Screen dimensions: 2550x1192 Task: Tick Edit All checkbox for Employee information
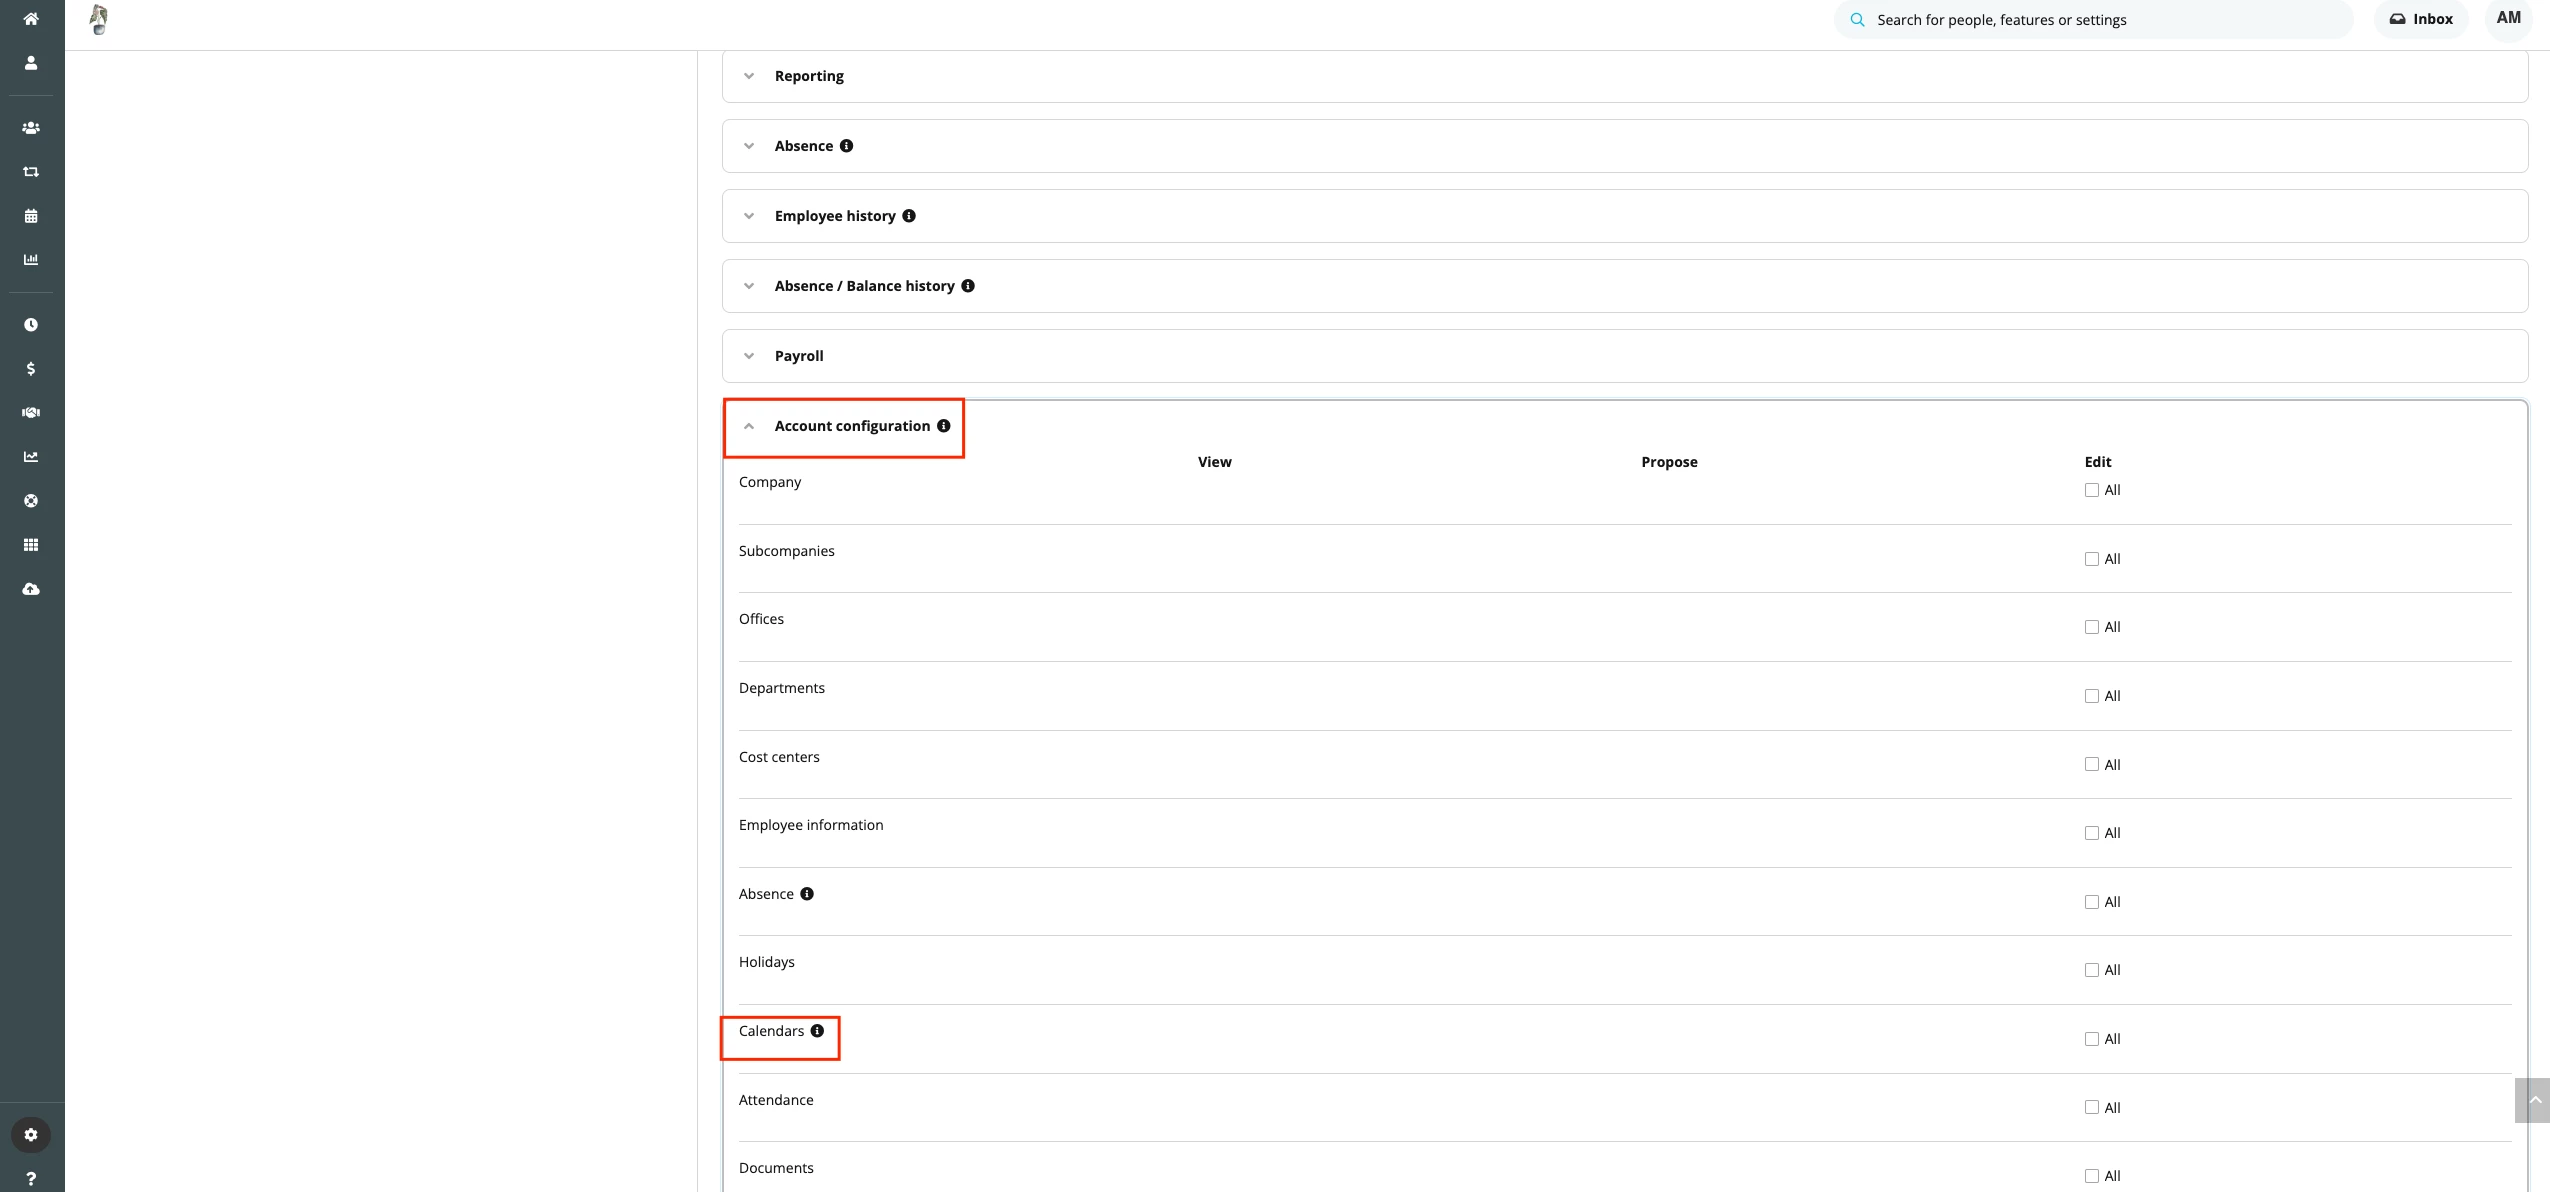[2091, 833]
